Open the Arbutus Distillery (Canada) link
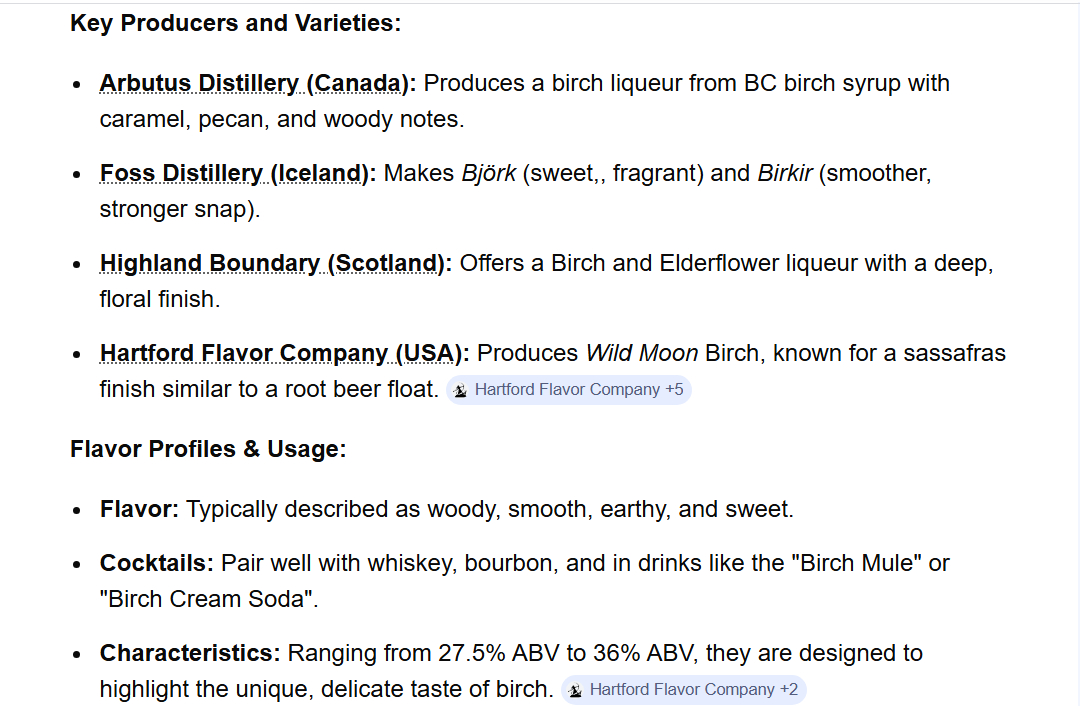 tap(257, 83)
